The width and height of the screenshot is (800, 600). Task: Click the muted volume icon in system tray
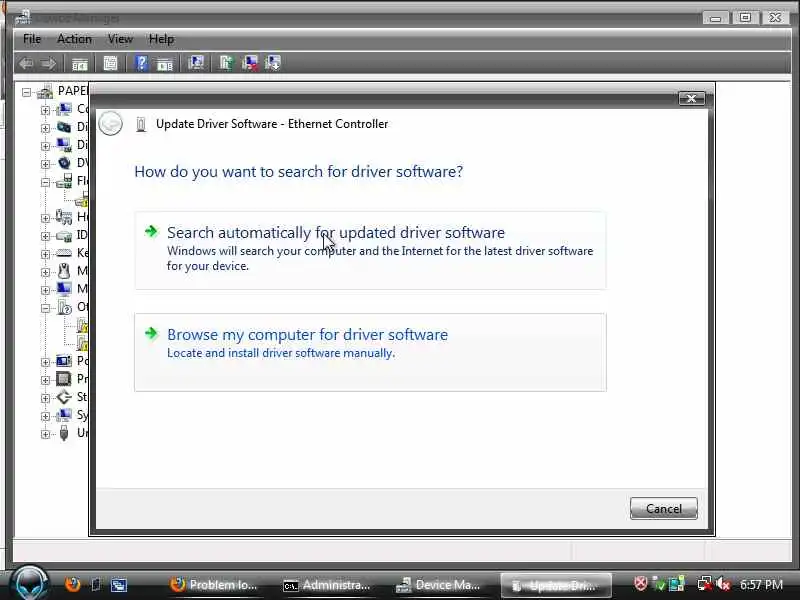(x=723, y=584)
